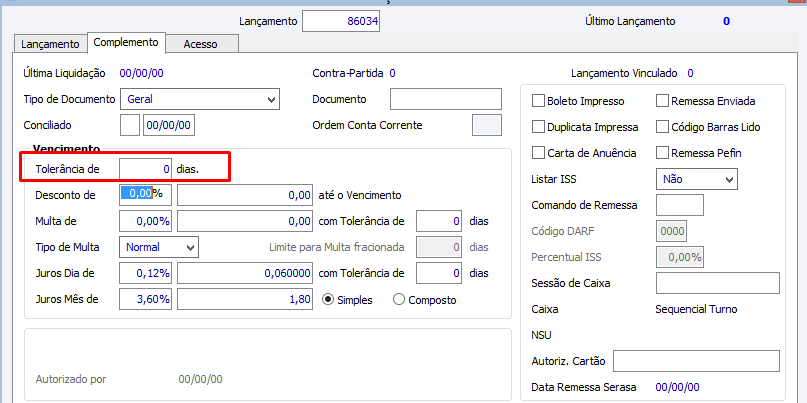
Task: Select the Simples interest radio button
Action: tap(327, 299)
